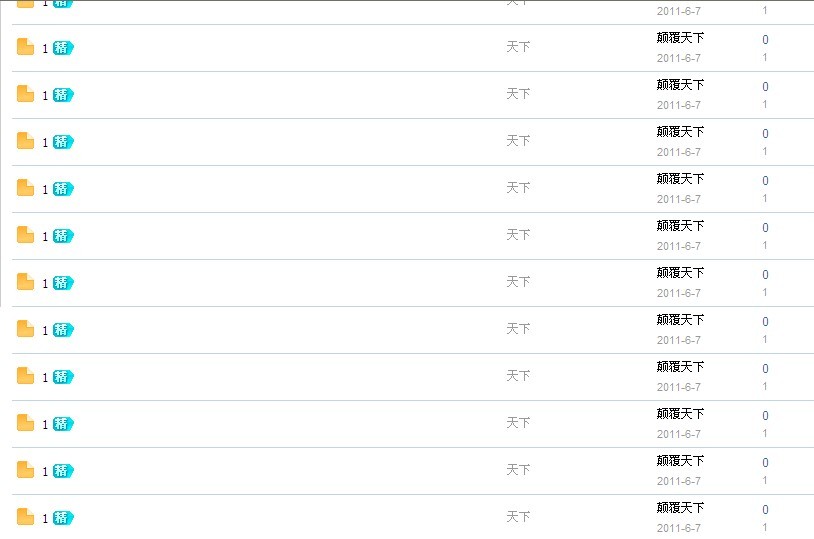Image resolution: width=814 pixels, height=539 pixels.
Task: Click the 2011-6-7 date in the fifth full row
Action: pos(679,246)
